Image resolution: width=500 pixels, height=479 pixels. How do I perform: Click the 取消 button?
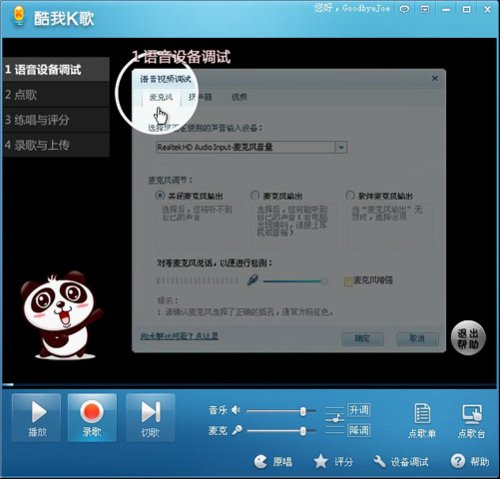coord(417,339)
